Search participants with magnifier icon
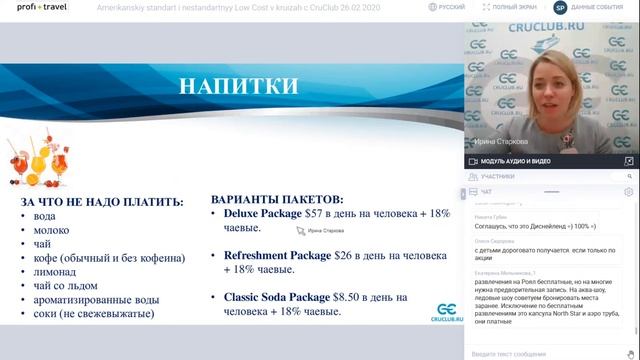Image resolution: width=640 pixels, height=360 pixels. [x=630, y=176]
